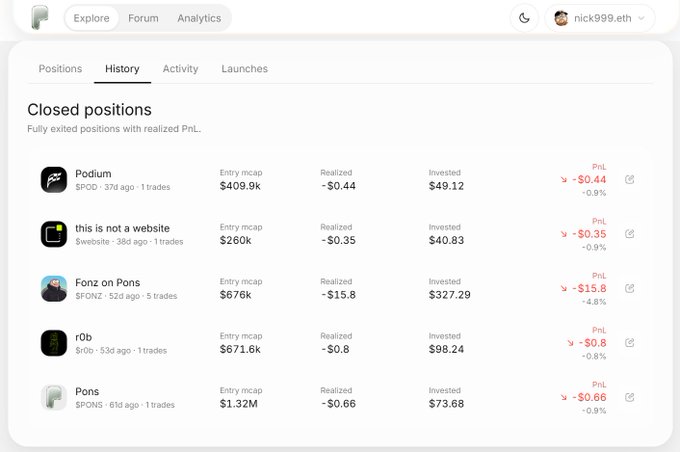Click the Pons PnL value -$0.66
Viewport: 680px width, 452px height.
click(x=589, y=397)
